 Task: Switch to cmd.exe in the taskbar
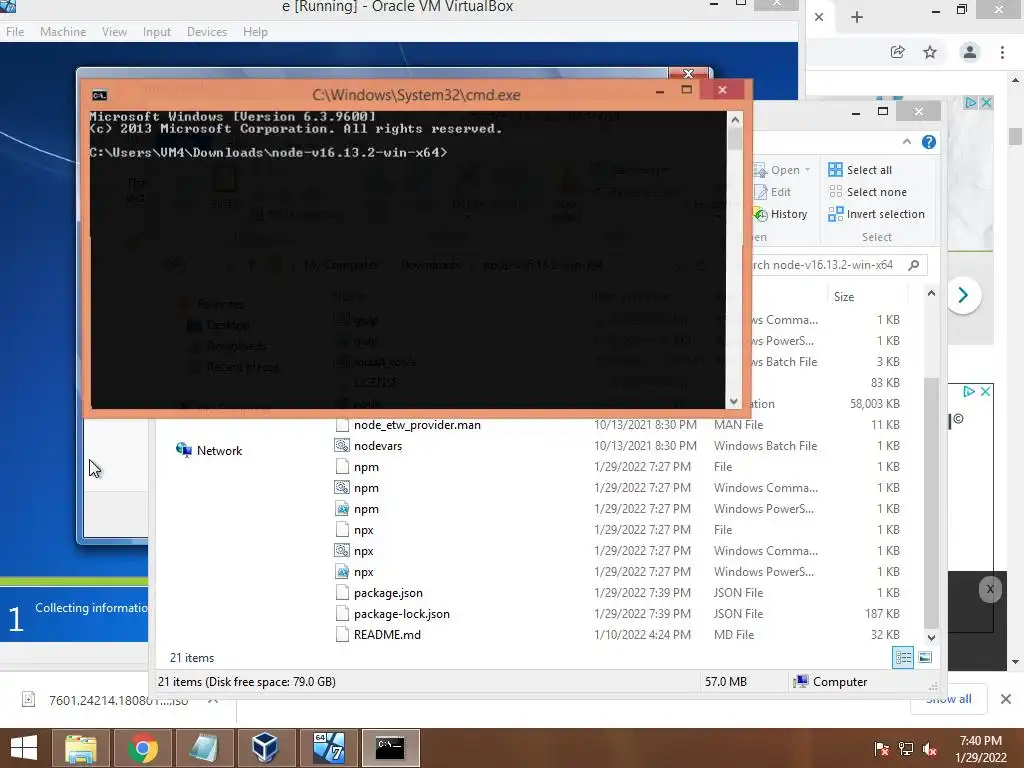coord(391,748)
